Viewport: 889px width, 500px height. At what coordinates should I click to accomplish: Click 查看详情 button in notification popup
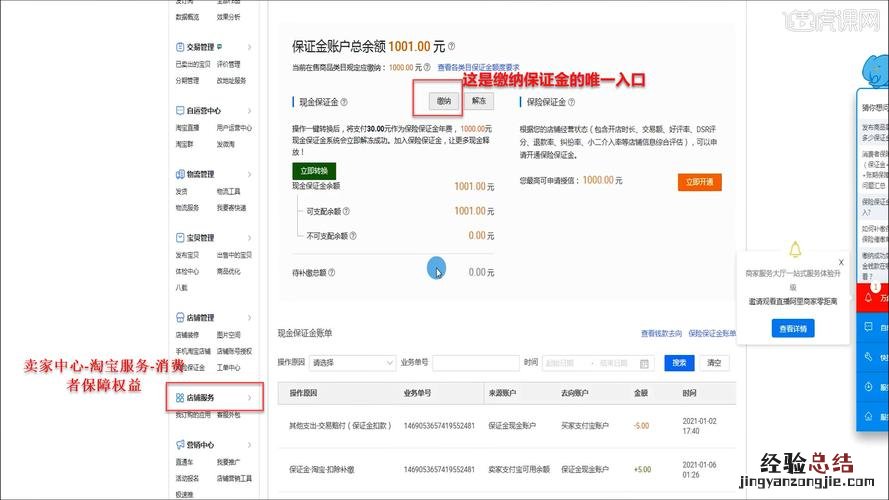point(792,328)
